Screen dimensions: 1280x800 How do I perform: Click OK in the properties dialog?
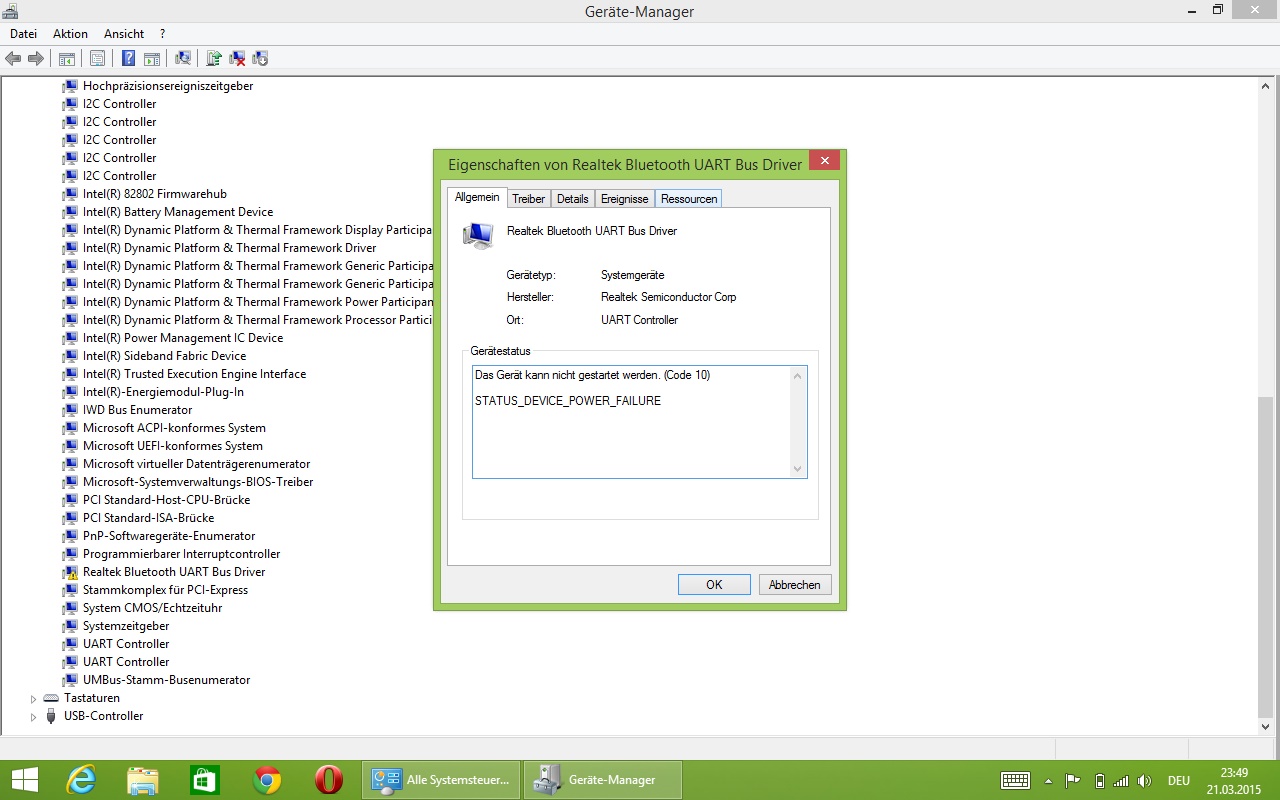point(714,585)
